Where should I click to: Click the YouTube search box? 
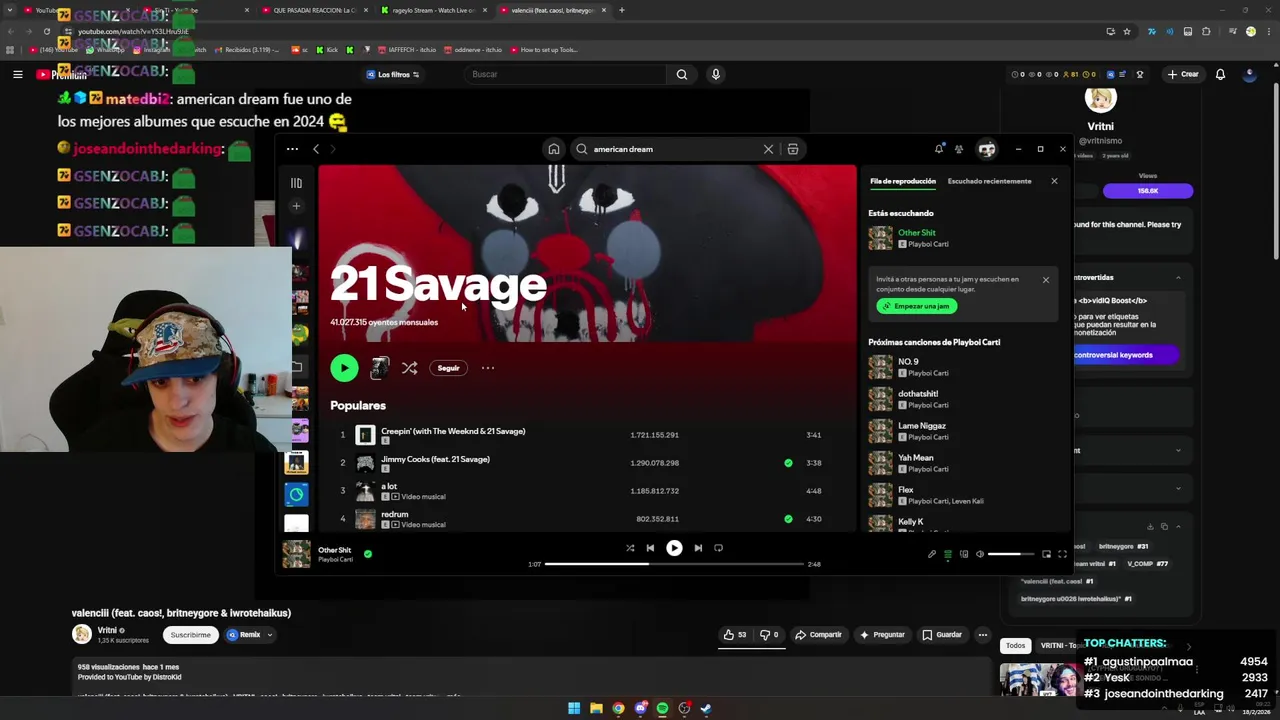pyautogui.click(x=567, y=74)
